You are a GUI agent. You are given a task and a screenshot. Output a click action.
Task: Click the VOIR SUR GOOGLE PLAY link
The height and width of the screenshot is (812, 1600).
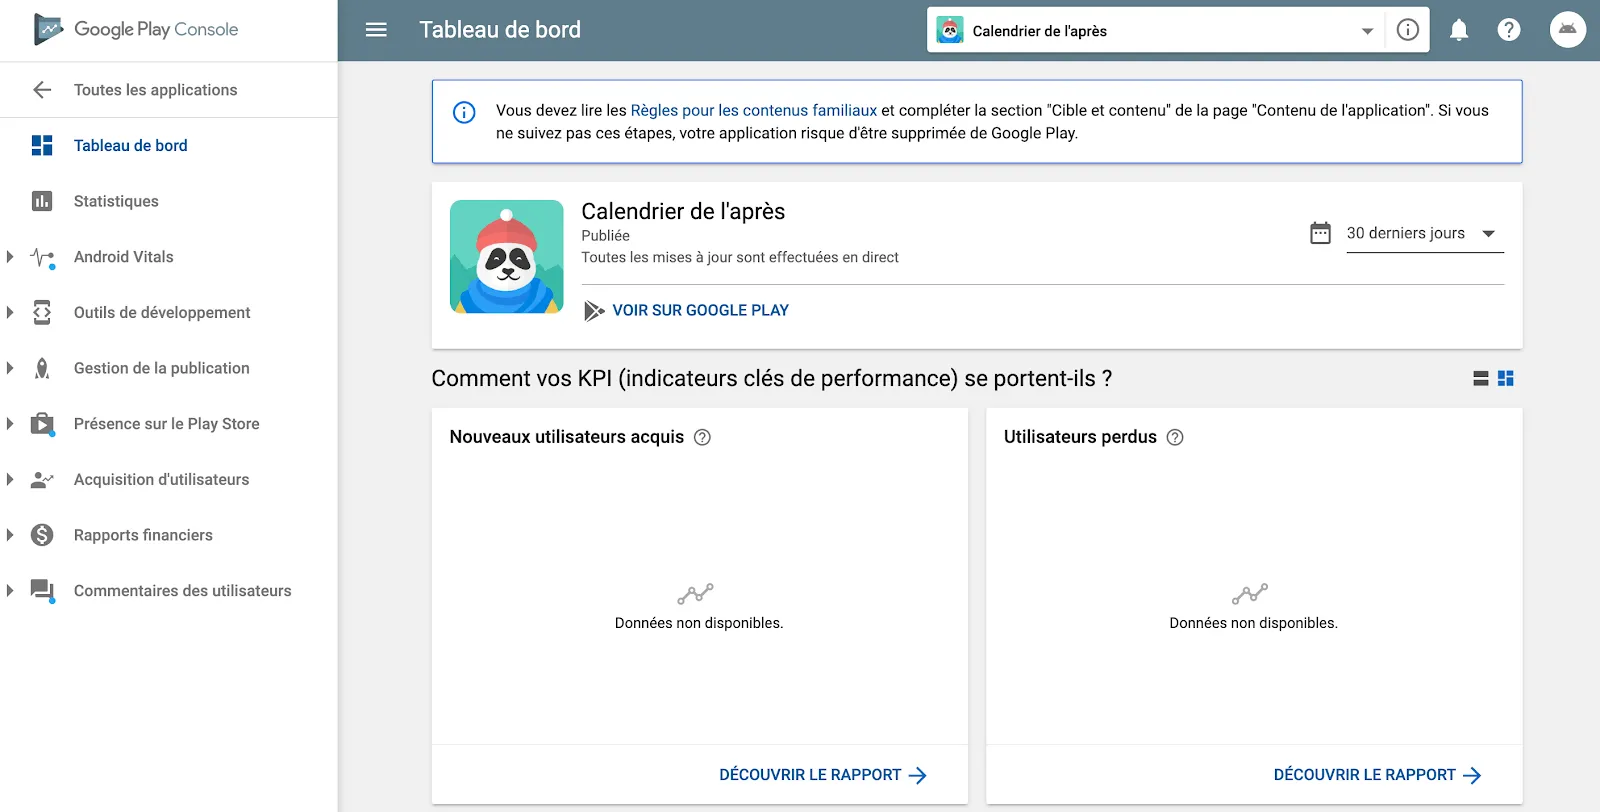pyautogui.click(x=700, y=311)
